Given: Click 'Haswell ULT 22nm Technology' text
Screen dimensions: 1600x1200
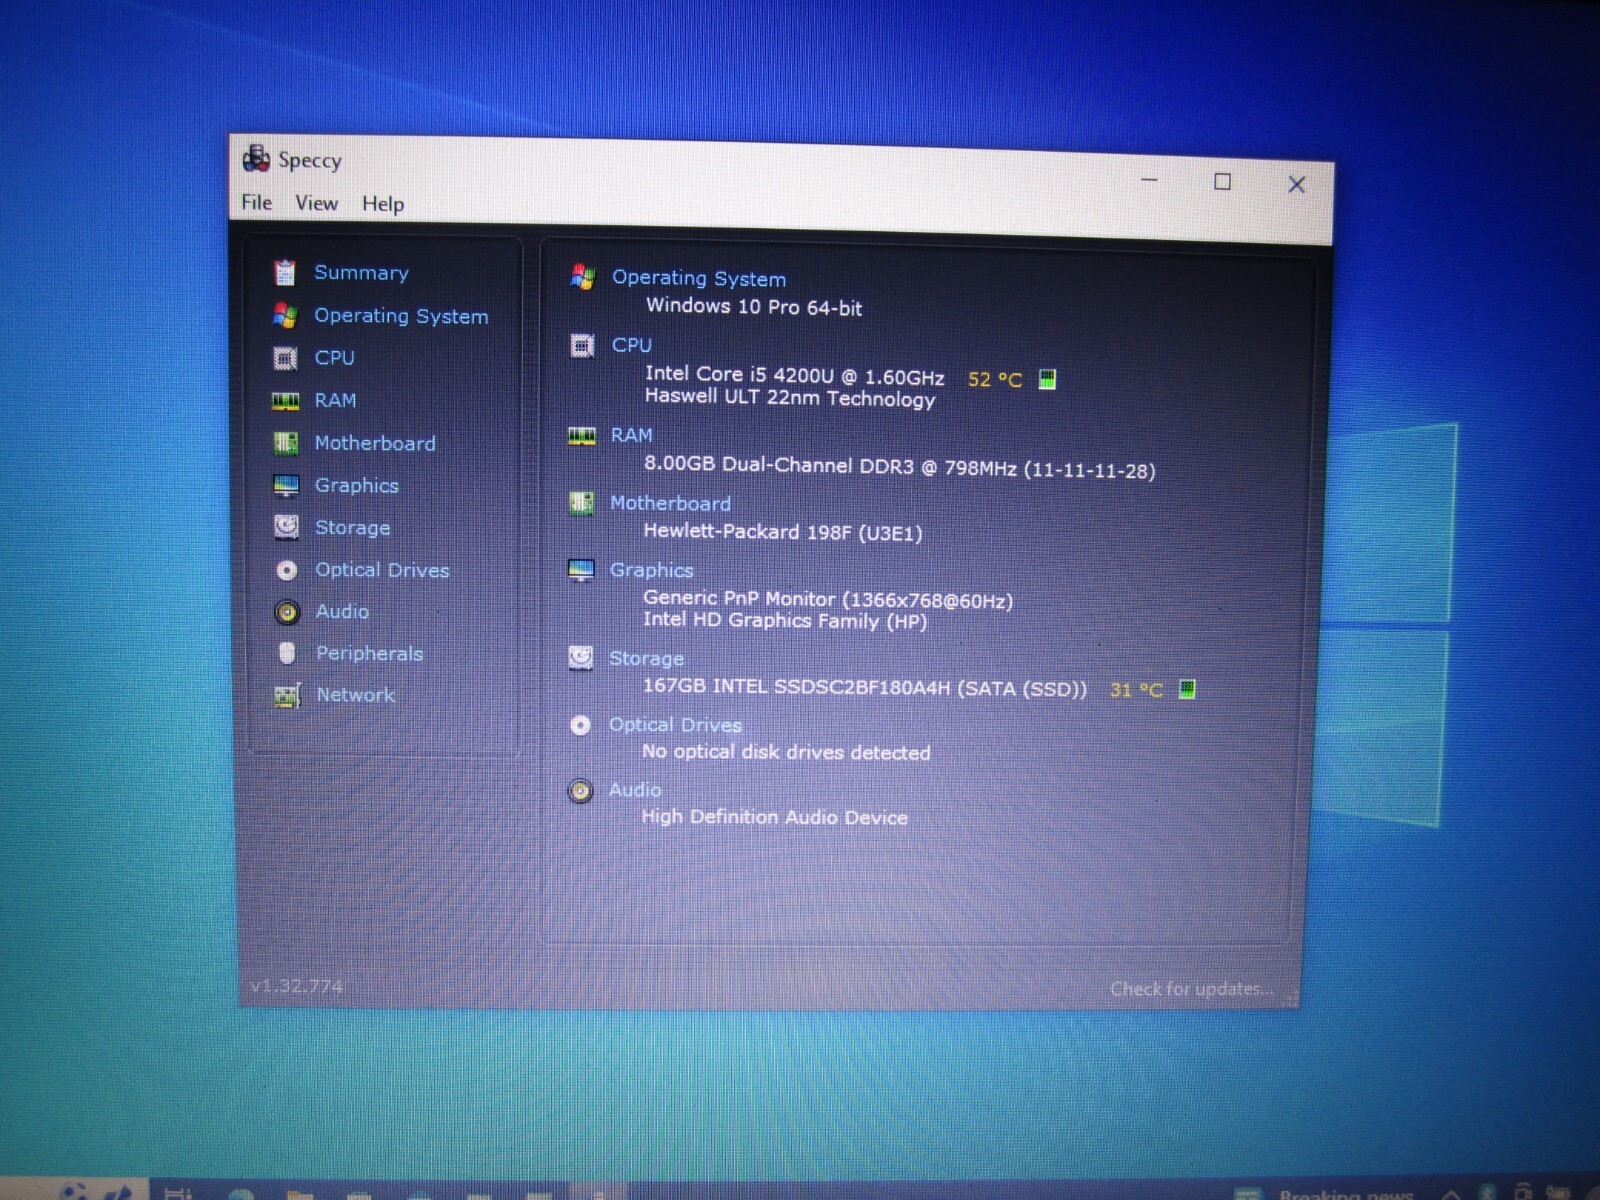Looking at the screenshot, I should (790, 398).
